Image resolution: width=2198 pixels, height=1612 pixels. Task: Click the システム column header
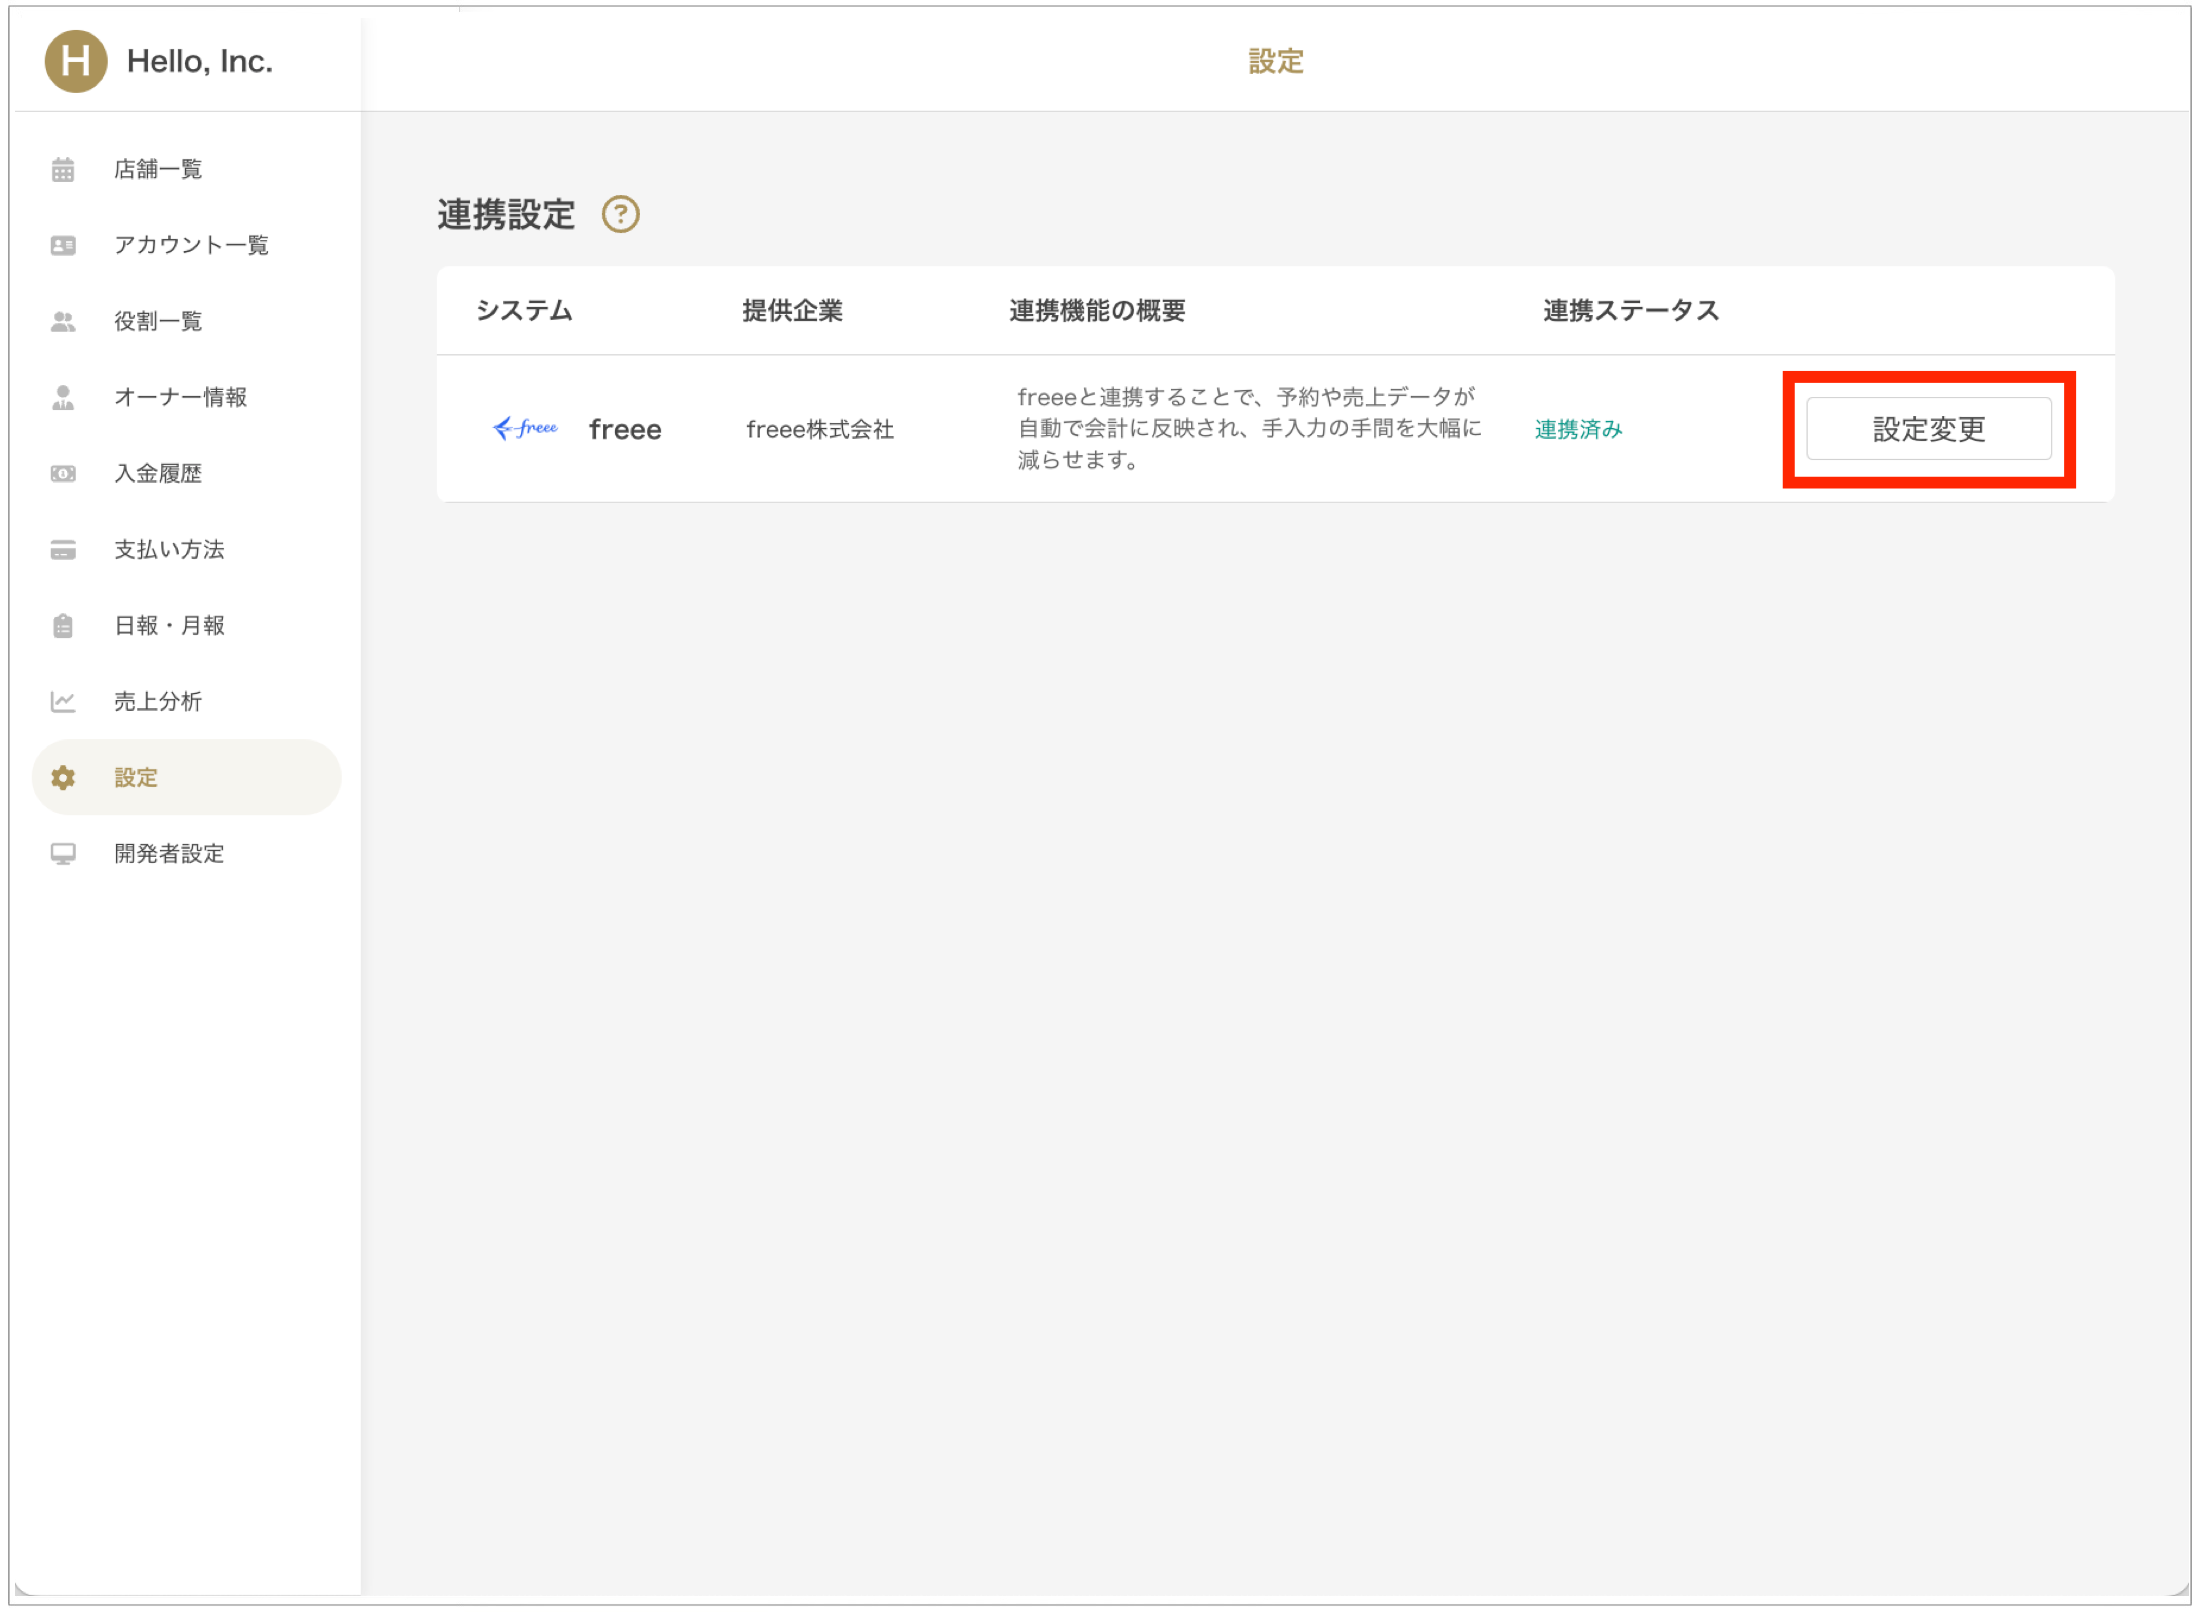click(x=524, y=311)
